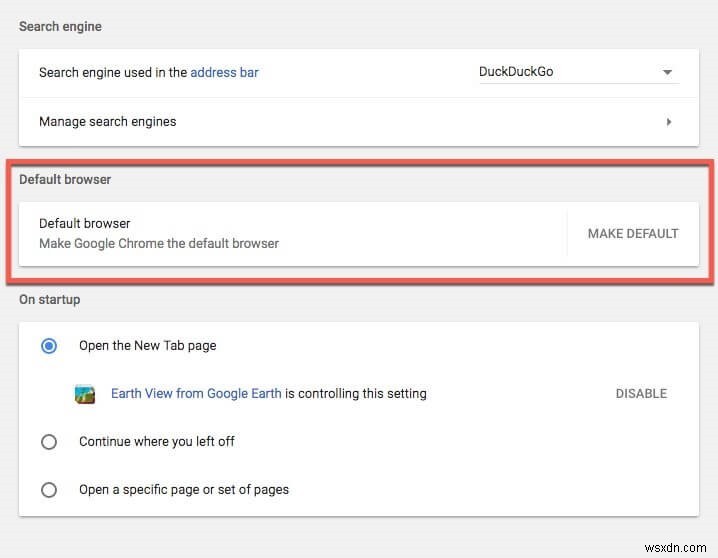Expand Manage search engines with the arrow
The image size is (718, 558).
(668, 122)
